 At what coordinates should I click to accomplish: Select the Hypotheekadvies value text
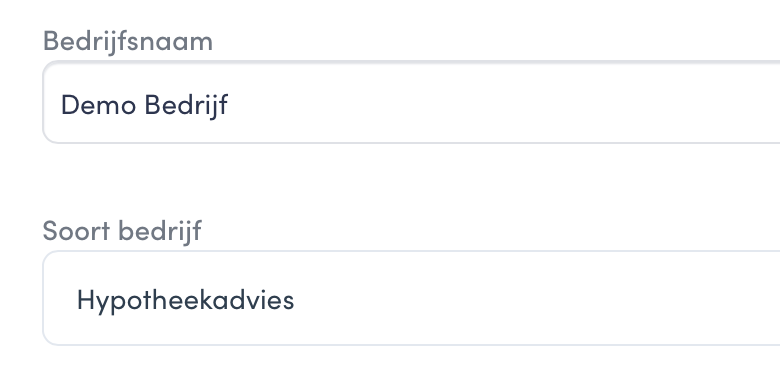click(x=186, y=300)
